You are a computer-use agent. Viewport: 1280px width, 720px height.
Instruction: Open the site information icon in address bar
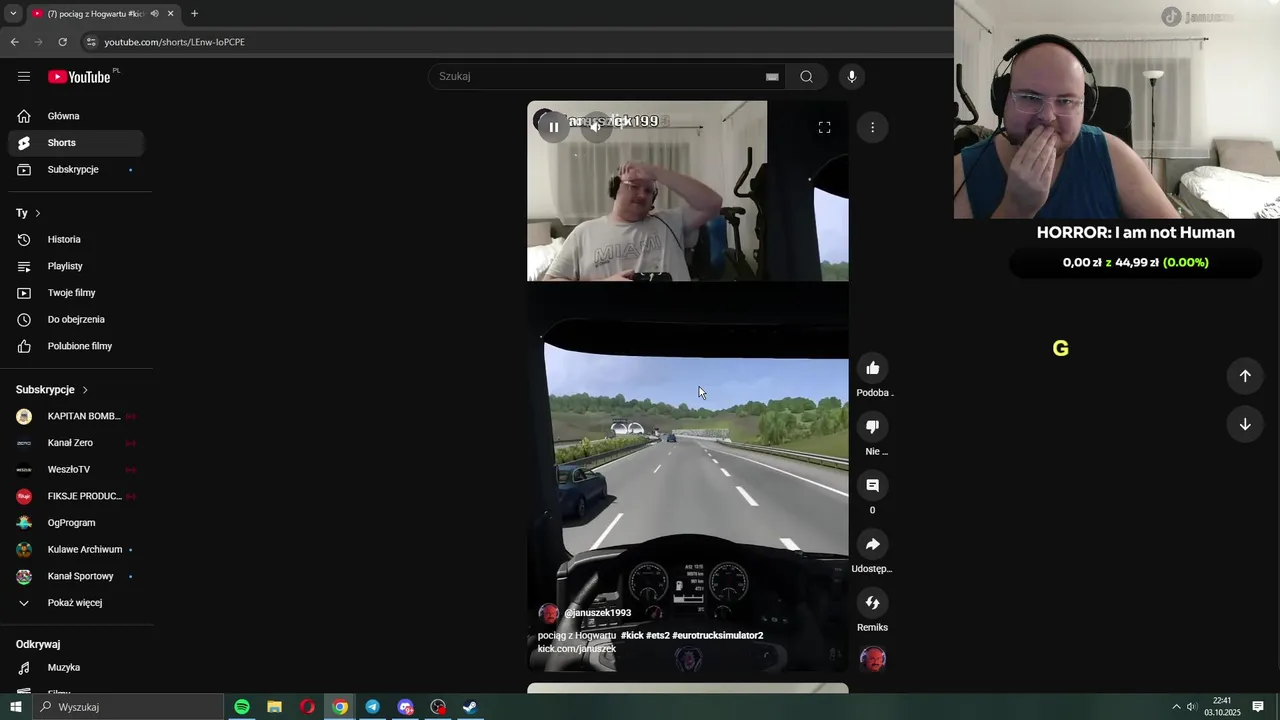pyautogui.click(x=91, y=42)
